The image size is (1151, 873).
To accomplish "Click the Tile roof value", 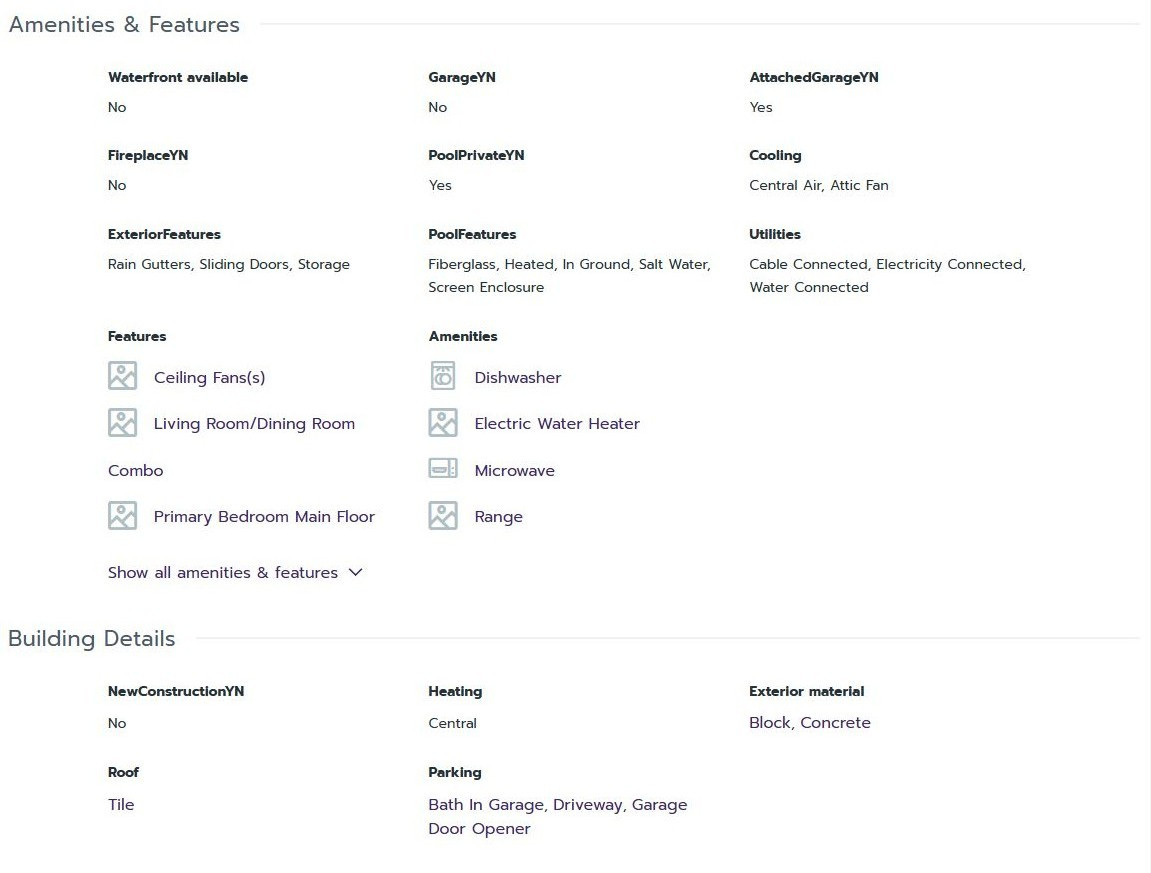I will 121,805.
